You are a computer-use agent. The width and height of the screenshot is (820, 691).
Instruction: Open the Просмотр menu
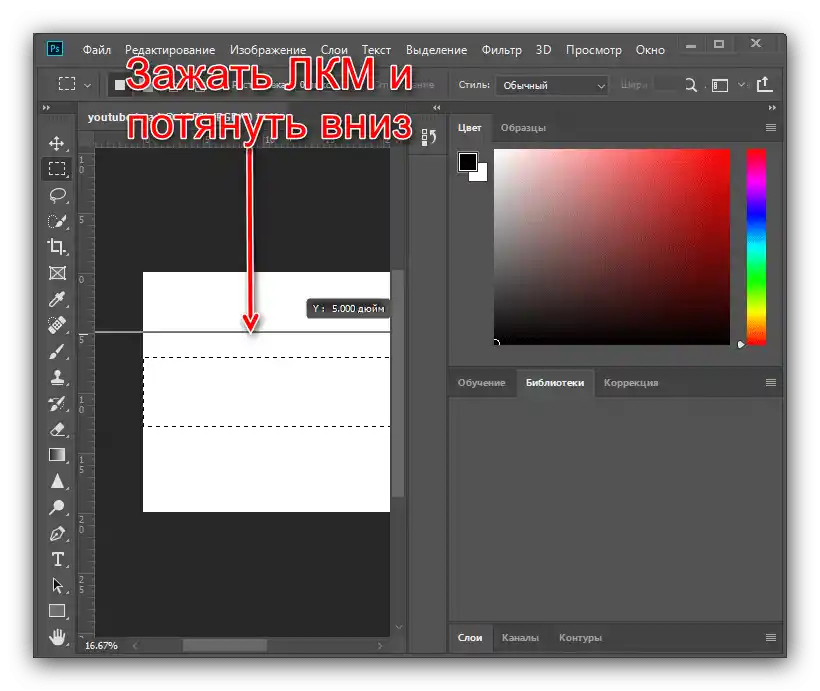pyautogui.click(x=594, y=50)
